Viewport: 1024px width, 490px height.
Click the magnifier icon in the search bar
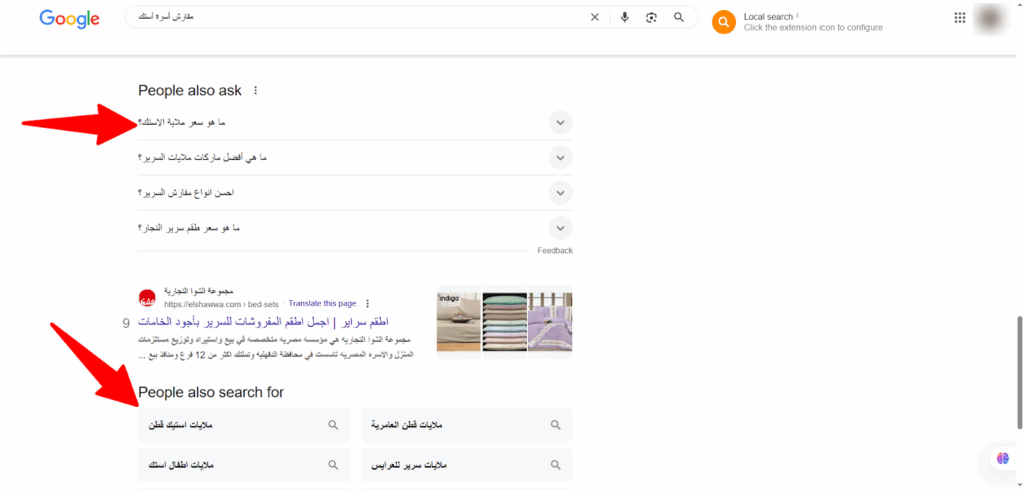click(679, 17)
